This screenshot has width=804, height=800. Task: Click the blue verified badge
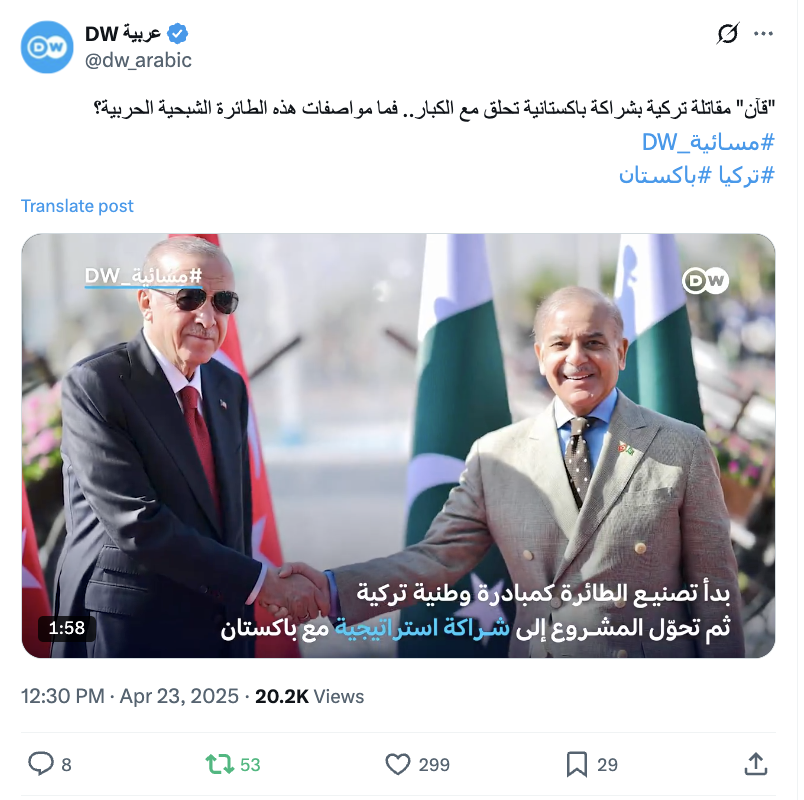(x=178, y=34)
